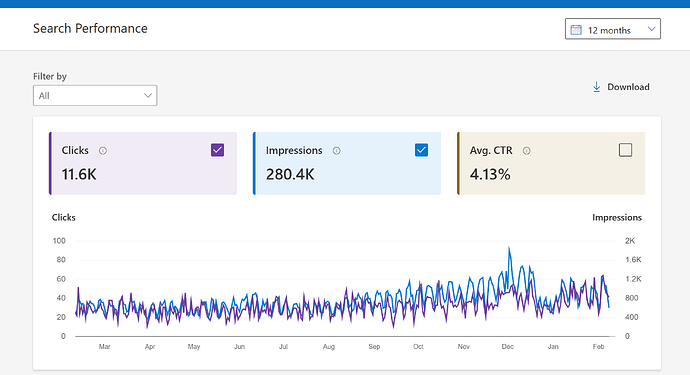Image resolution: width=690 pixels, height=375 pixels.
Task: Select the Impressions metric card
Action: 347,163
